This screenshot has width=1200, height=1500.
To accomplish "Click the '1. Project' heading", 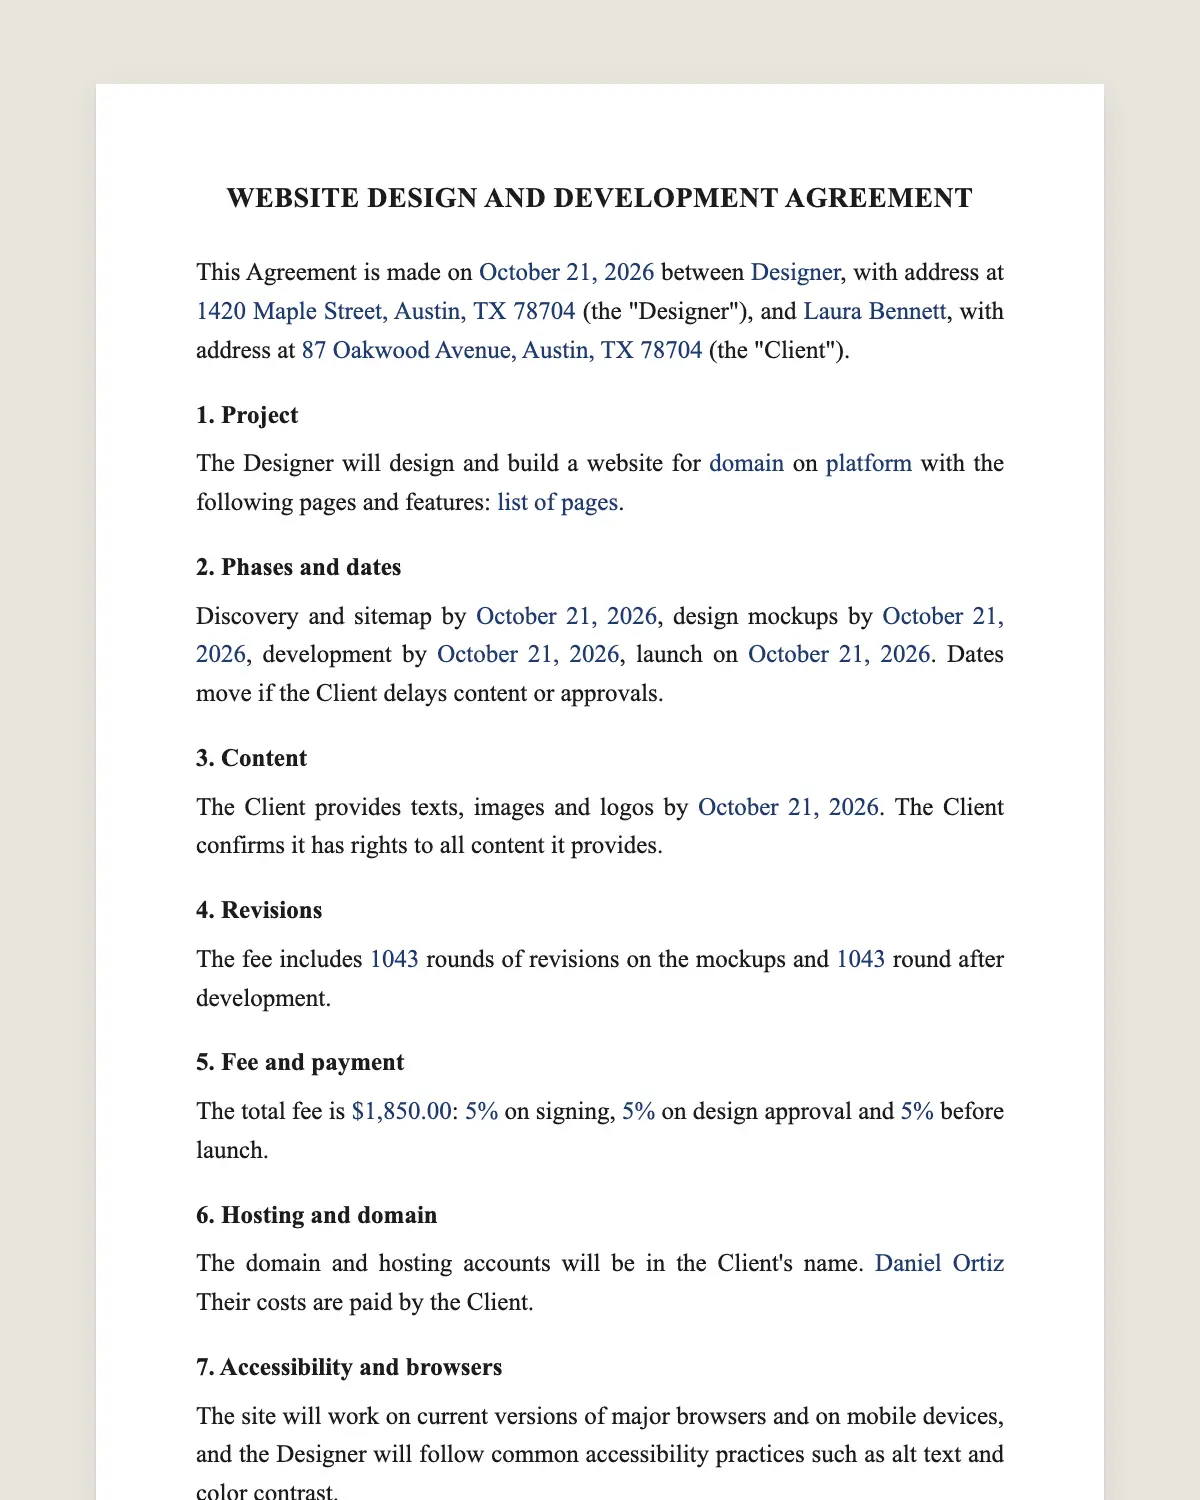I will click(x=247, y=415).
